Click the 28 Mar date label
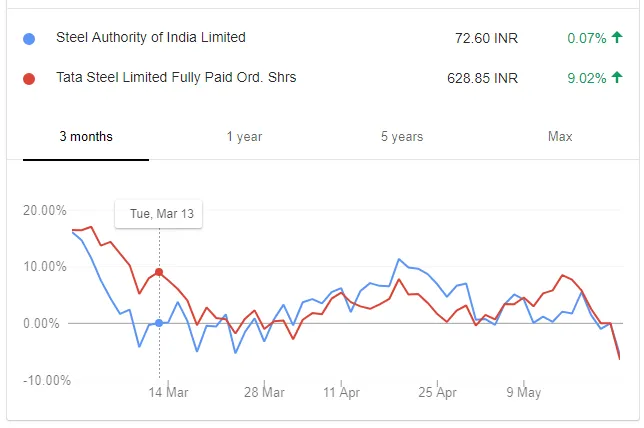Image resolution: width=644 pixels, height=428 pixels. [265, 393]
